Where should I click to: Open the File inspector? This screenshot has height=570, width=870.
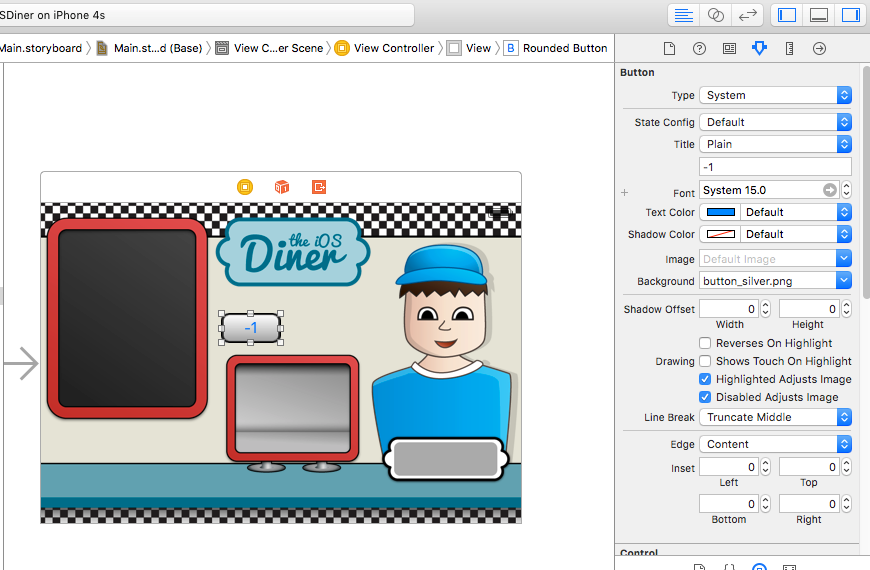(669, 49)
